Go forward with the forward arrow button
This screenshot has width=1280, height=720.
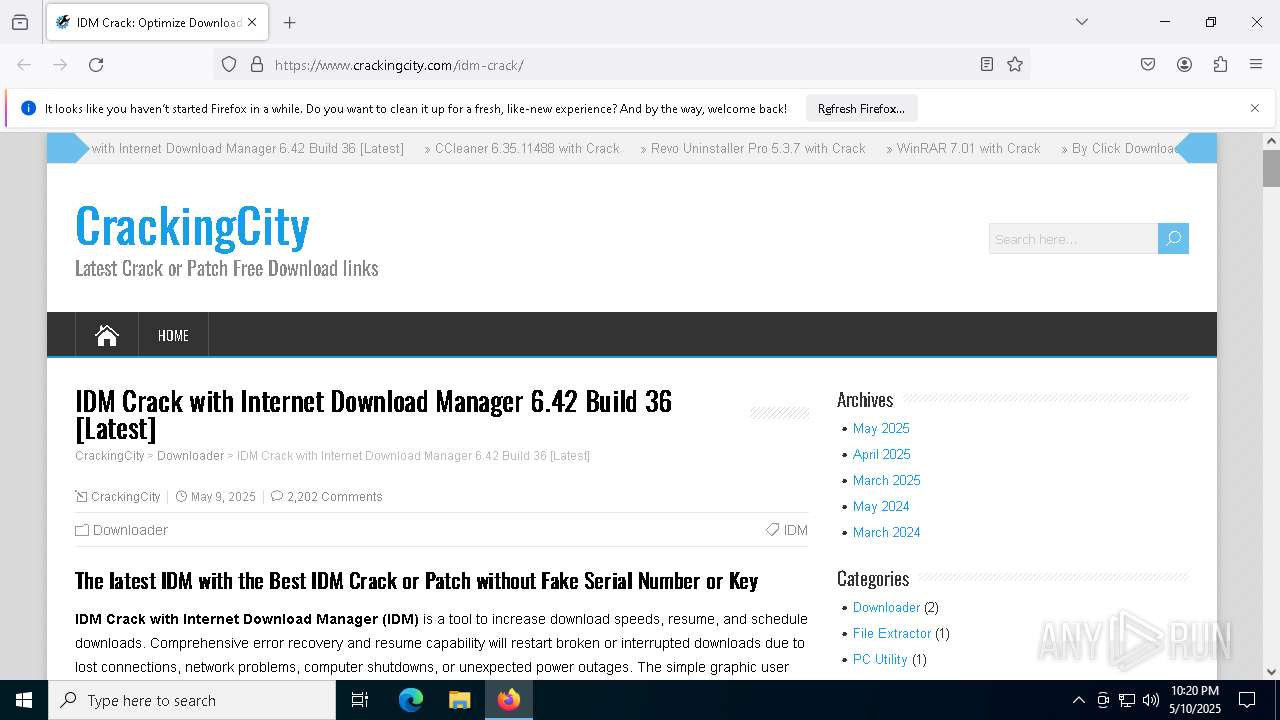(x=60, y=65)
